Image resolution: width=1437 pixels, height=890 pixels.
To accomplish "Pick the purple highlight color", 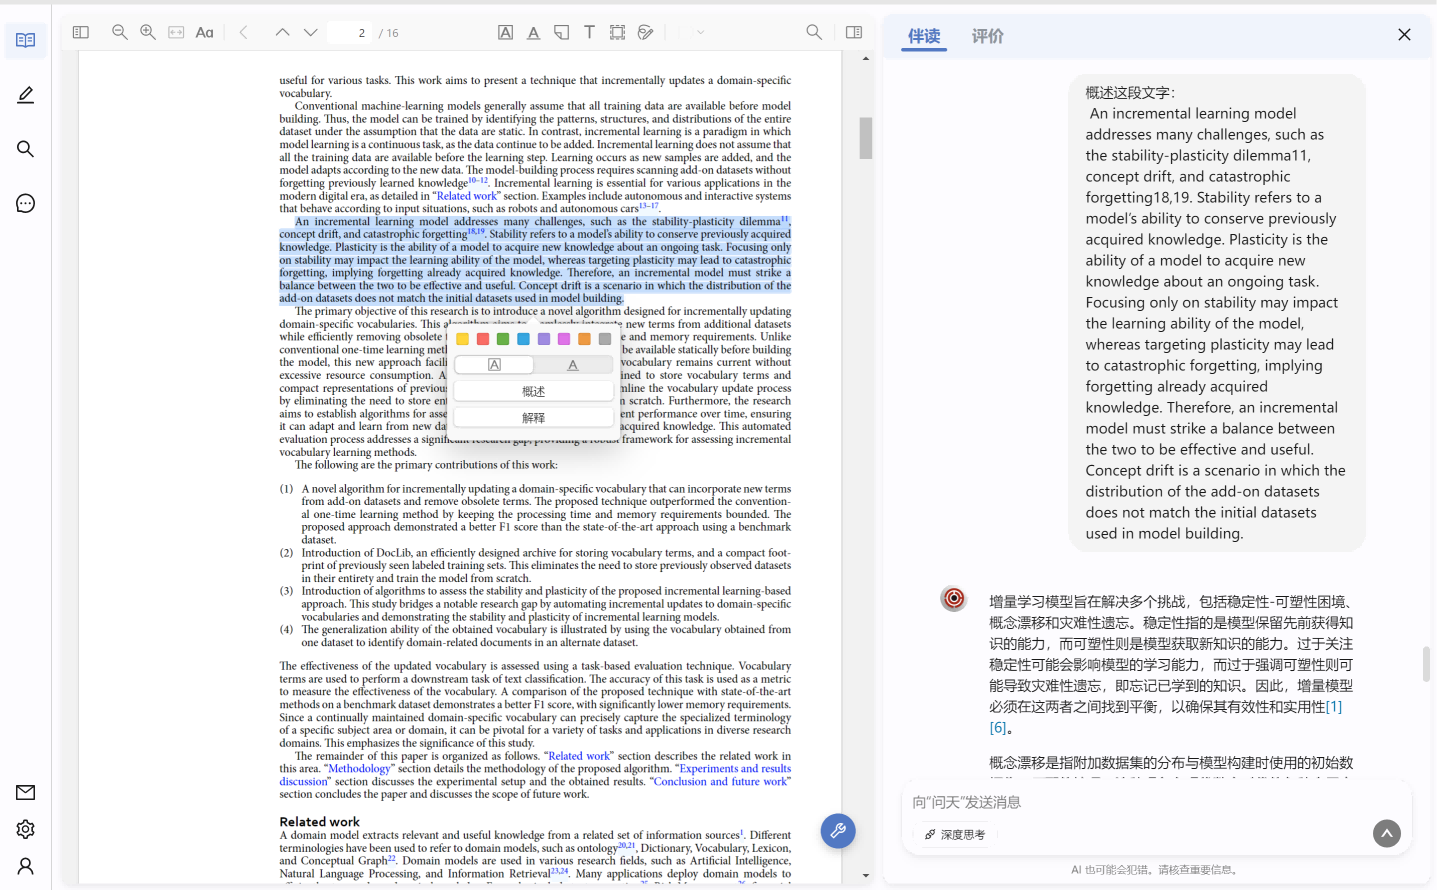I will tap(544, 339).
